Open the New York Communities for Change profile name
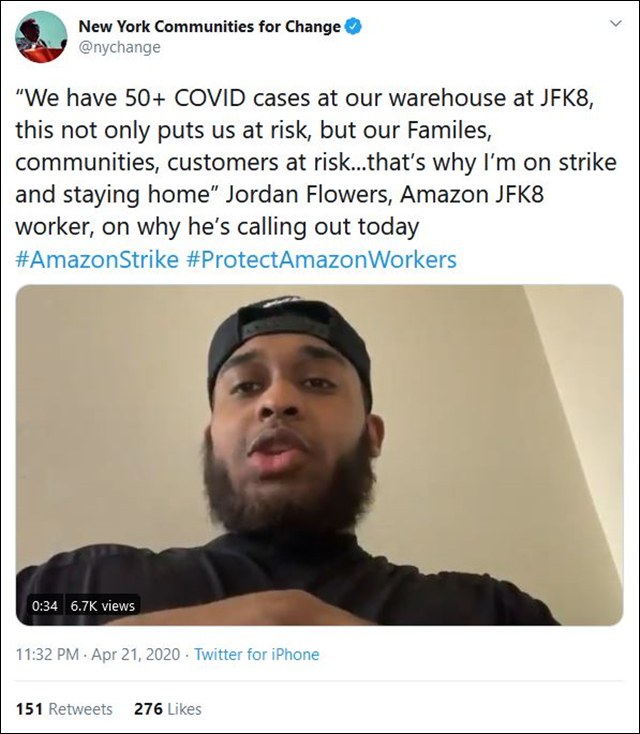 tap(210, 27)
